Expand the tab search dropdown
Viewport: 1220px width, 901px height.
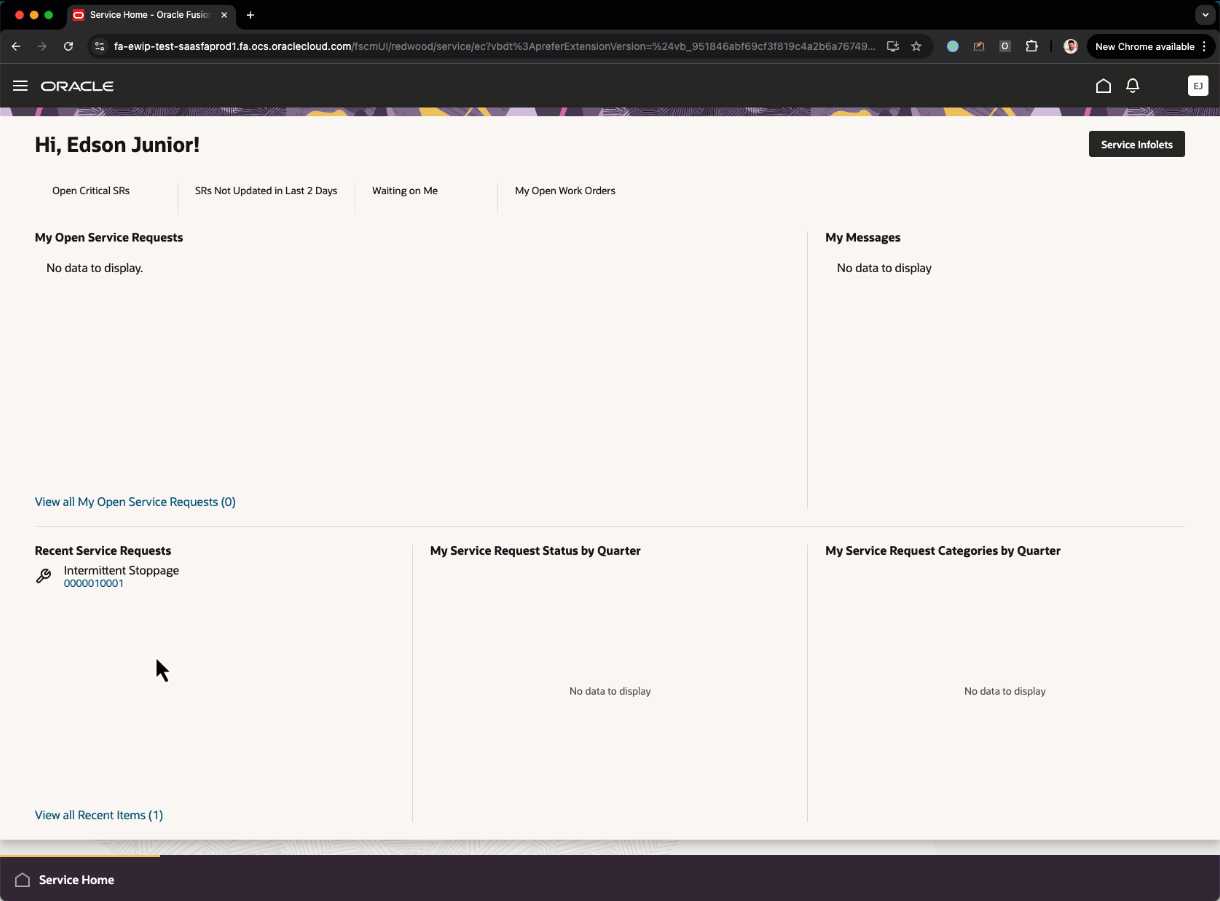point(1205,15)
